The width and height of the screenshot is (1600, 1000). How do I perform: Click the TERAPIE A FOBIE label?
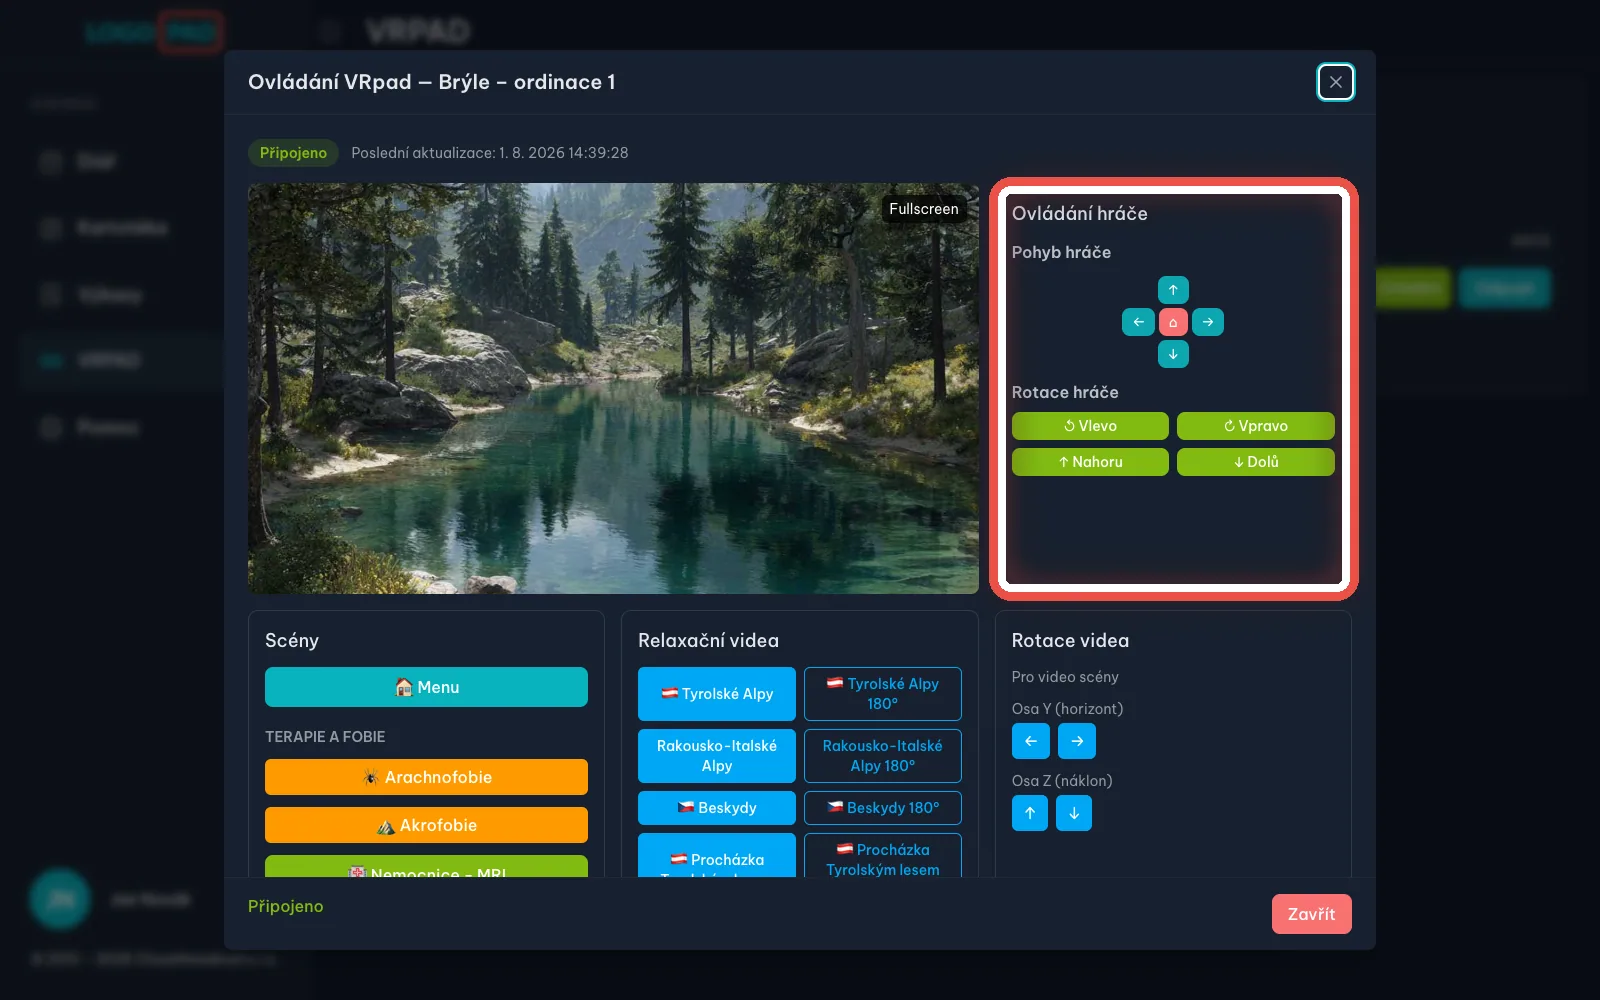325,737
